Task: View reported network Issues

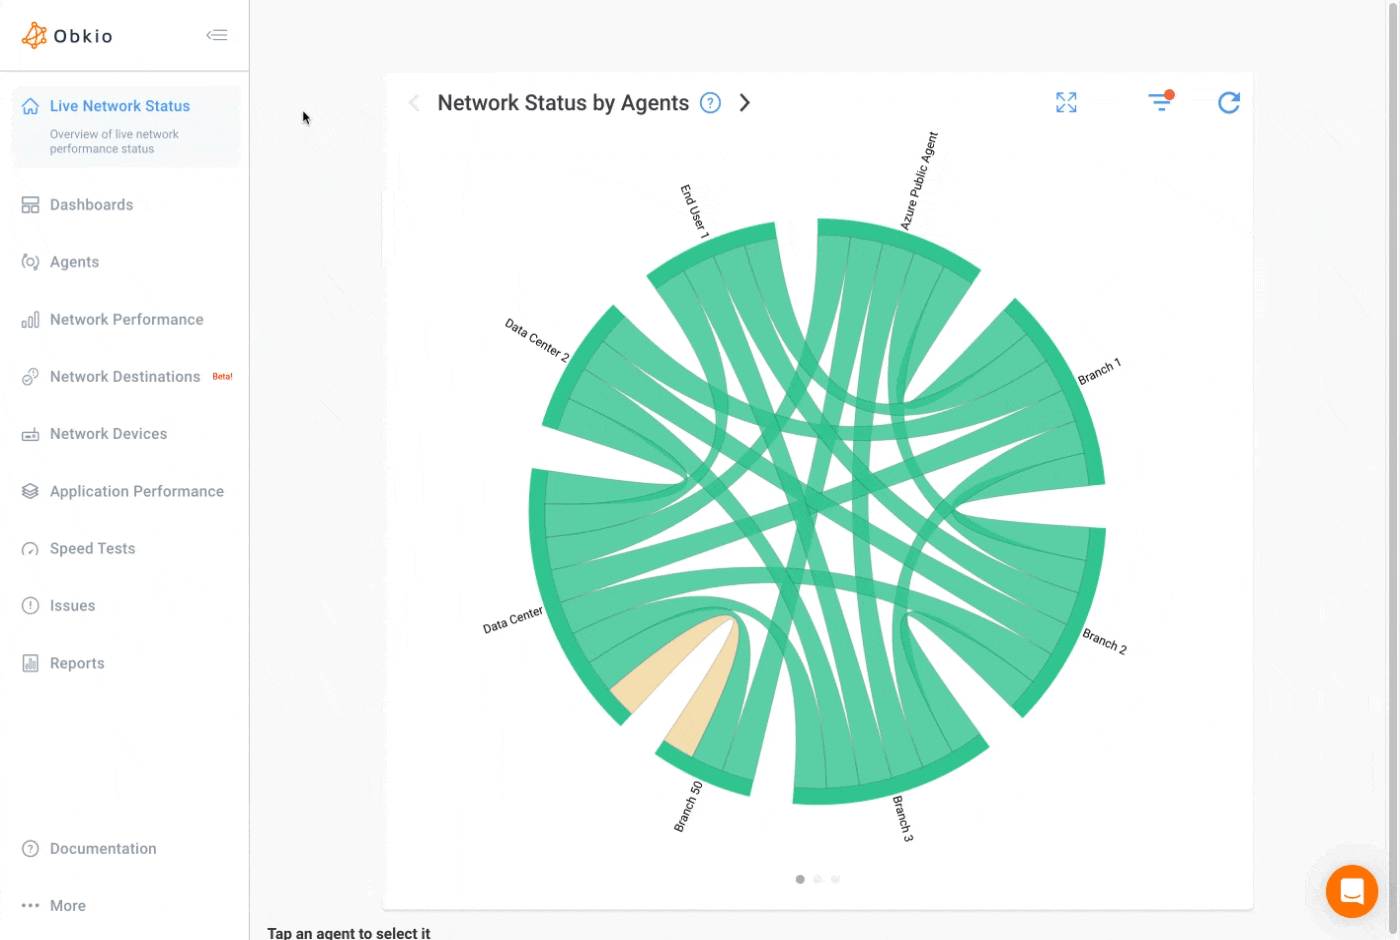Action: [72, 605]
